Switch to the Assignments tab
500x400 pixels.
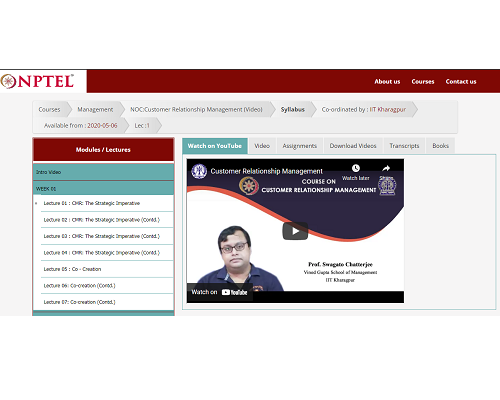pyautogui.click(x=299, y=146)
